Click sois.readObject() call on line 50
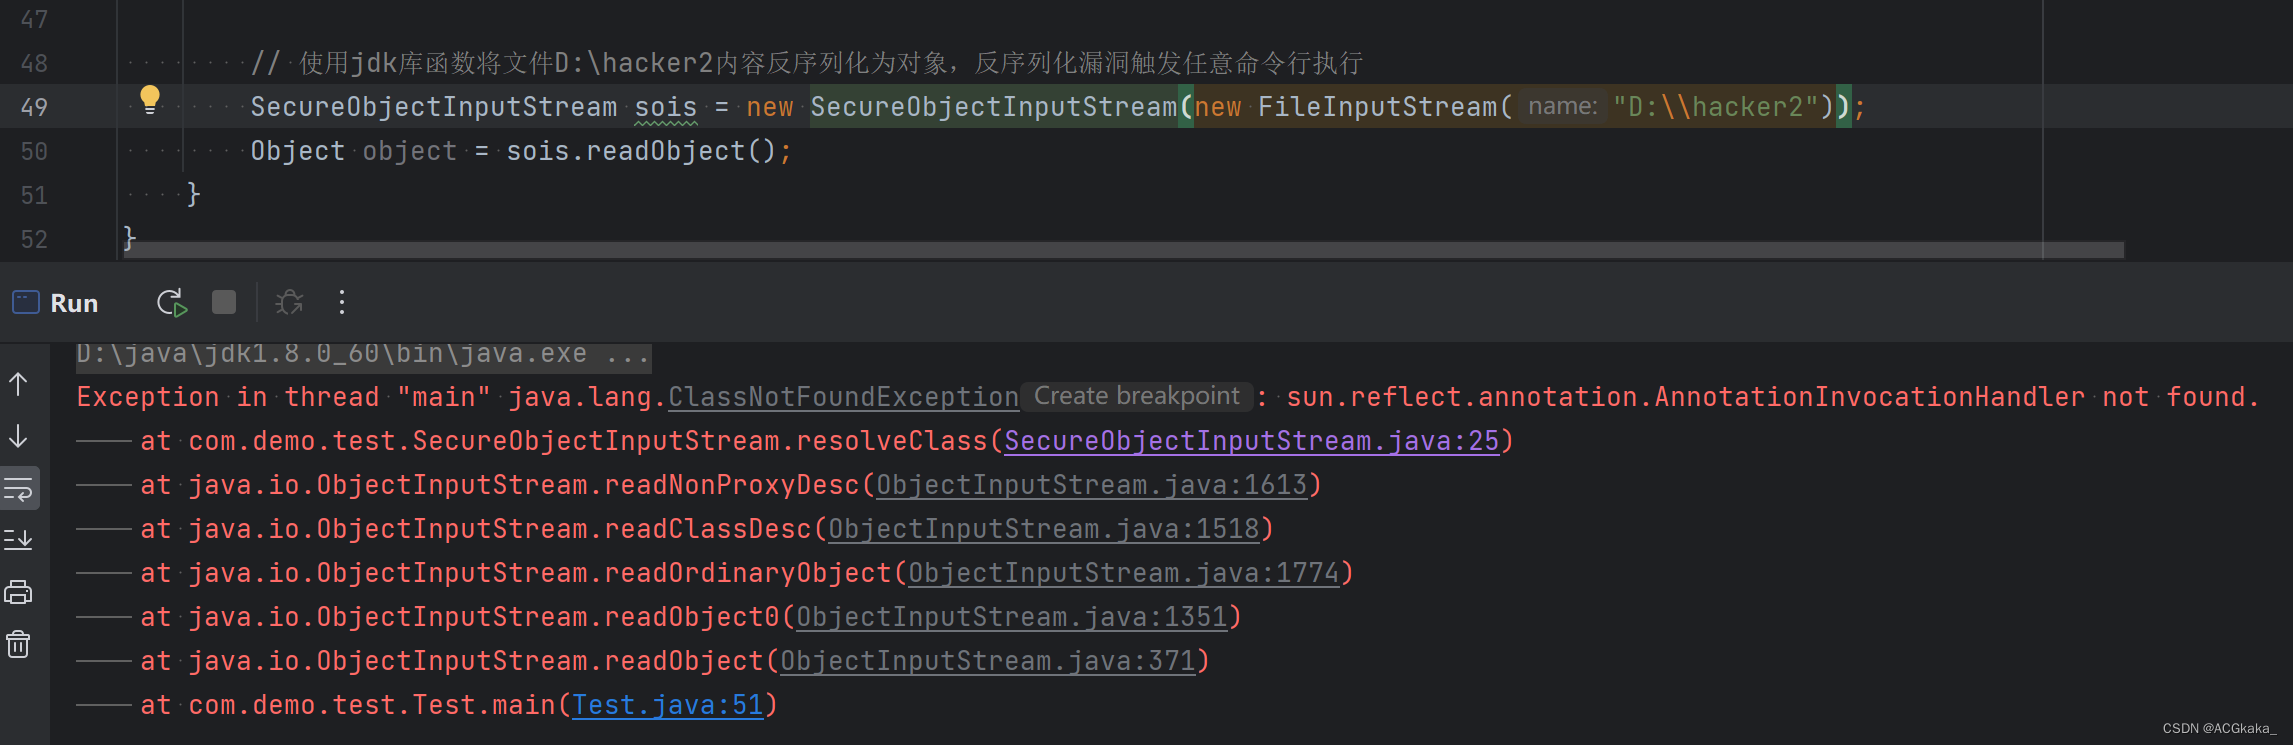The image size is (2293, 745). coord(641,151)
